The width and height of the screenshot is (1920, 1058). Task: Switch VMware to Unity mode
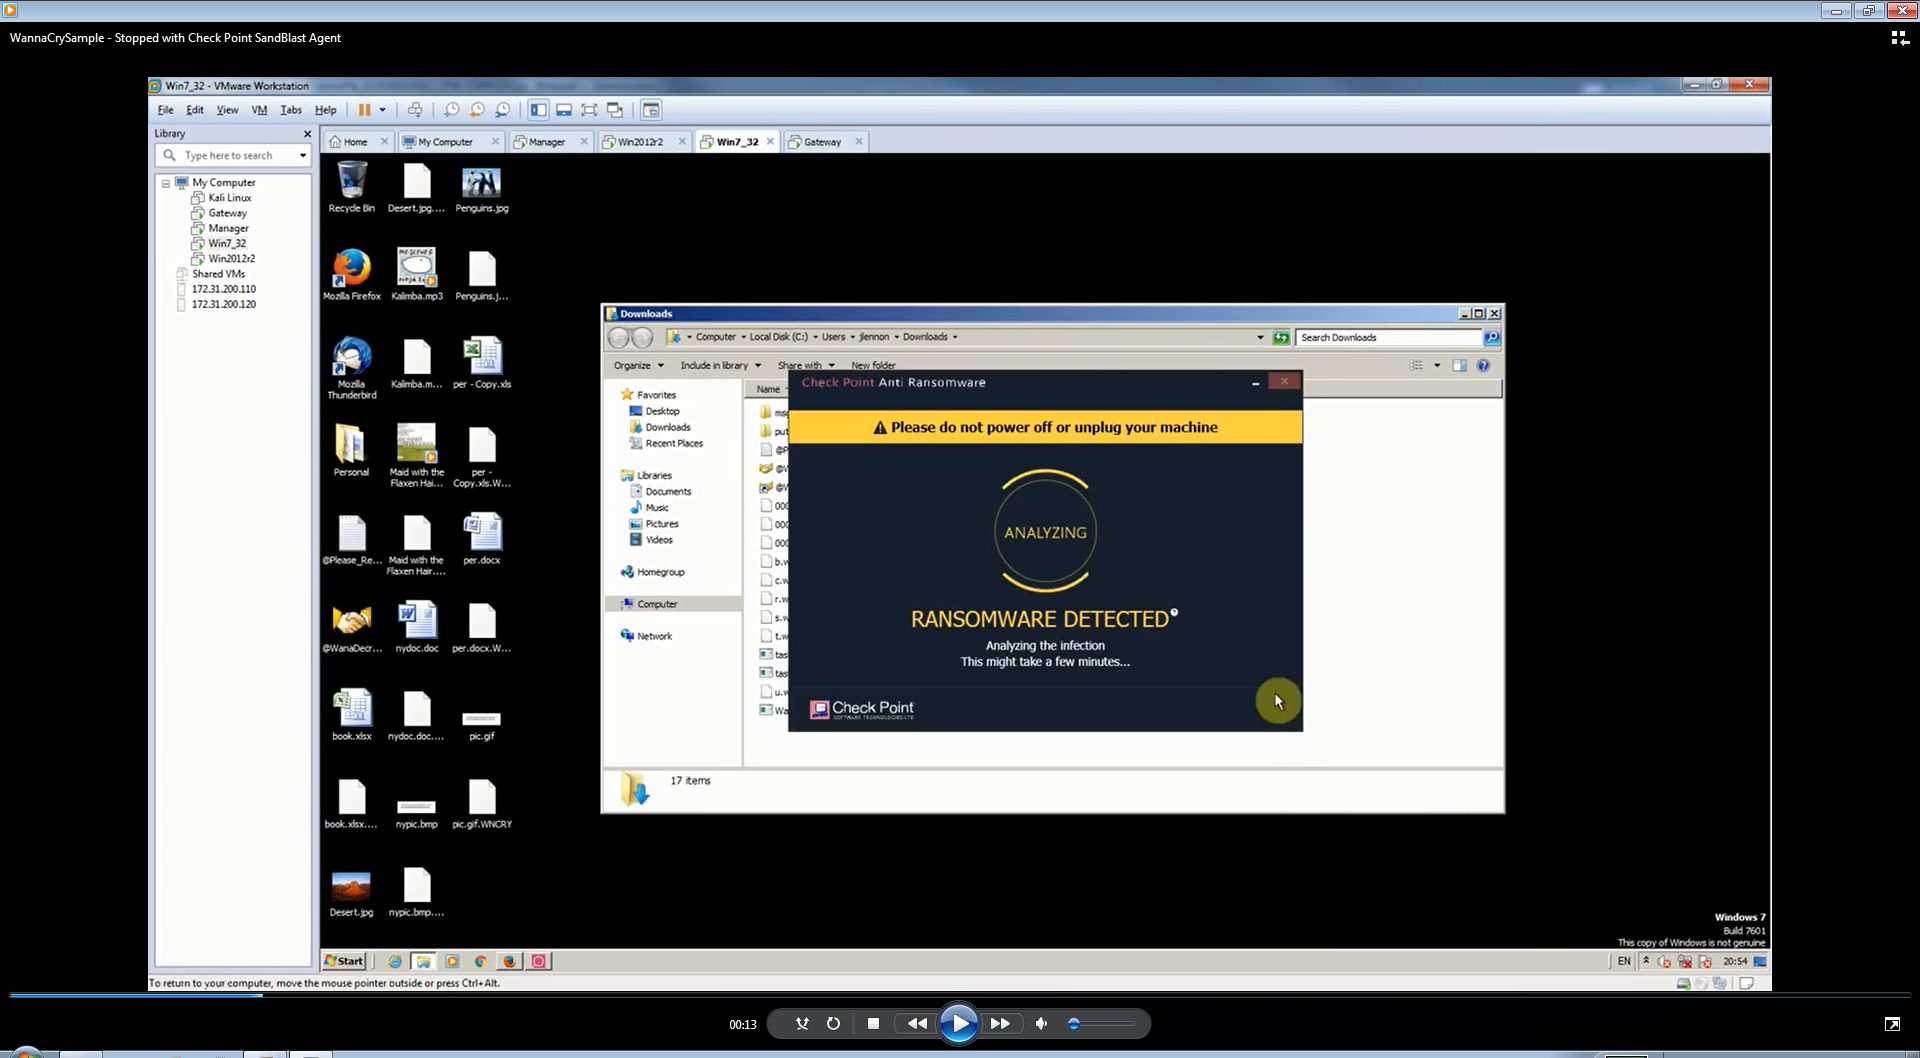click(615, 110)
